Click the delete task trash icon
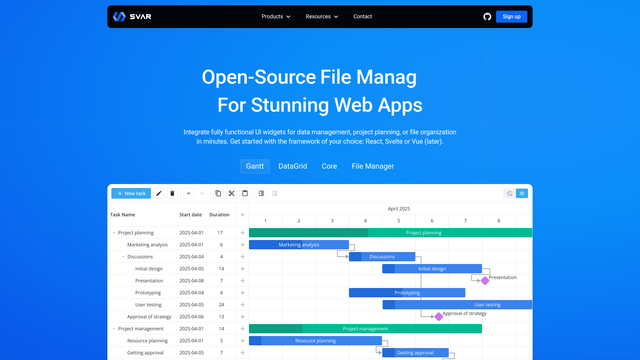 click(172, 193)
